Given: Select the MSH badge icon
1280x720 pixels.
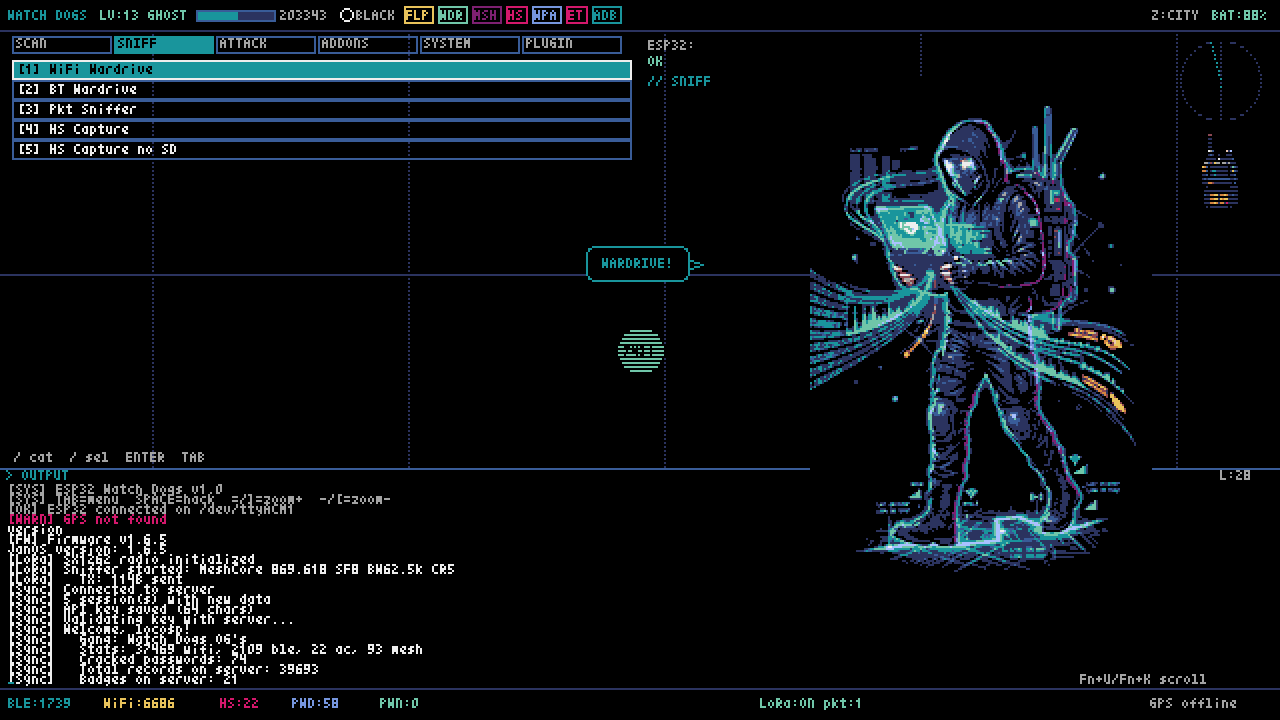Looking at the screenshot, I should point(485,15).
